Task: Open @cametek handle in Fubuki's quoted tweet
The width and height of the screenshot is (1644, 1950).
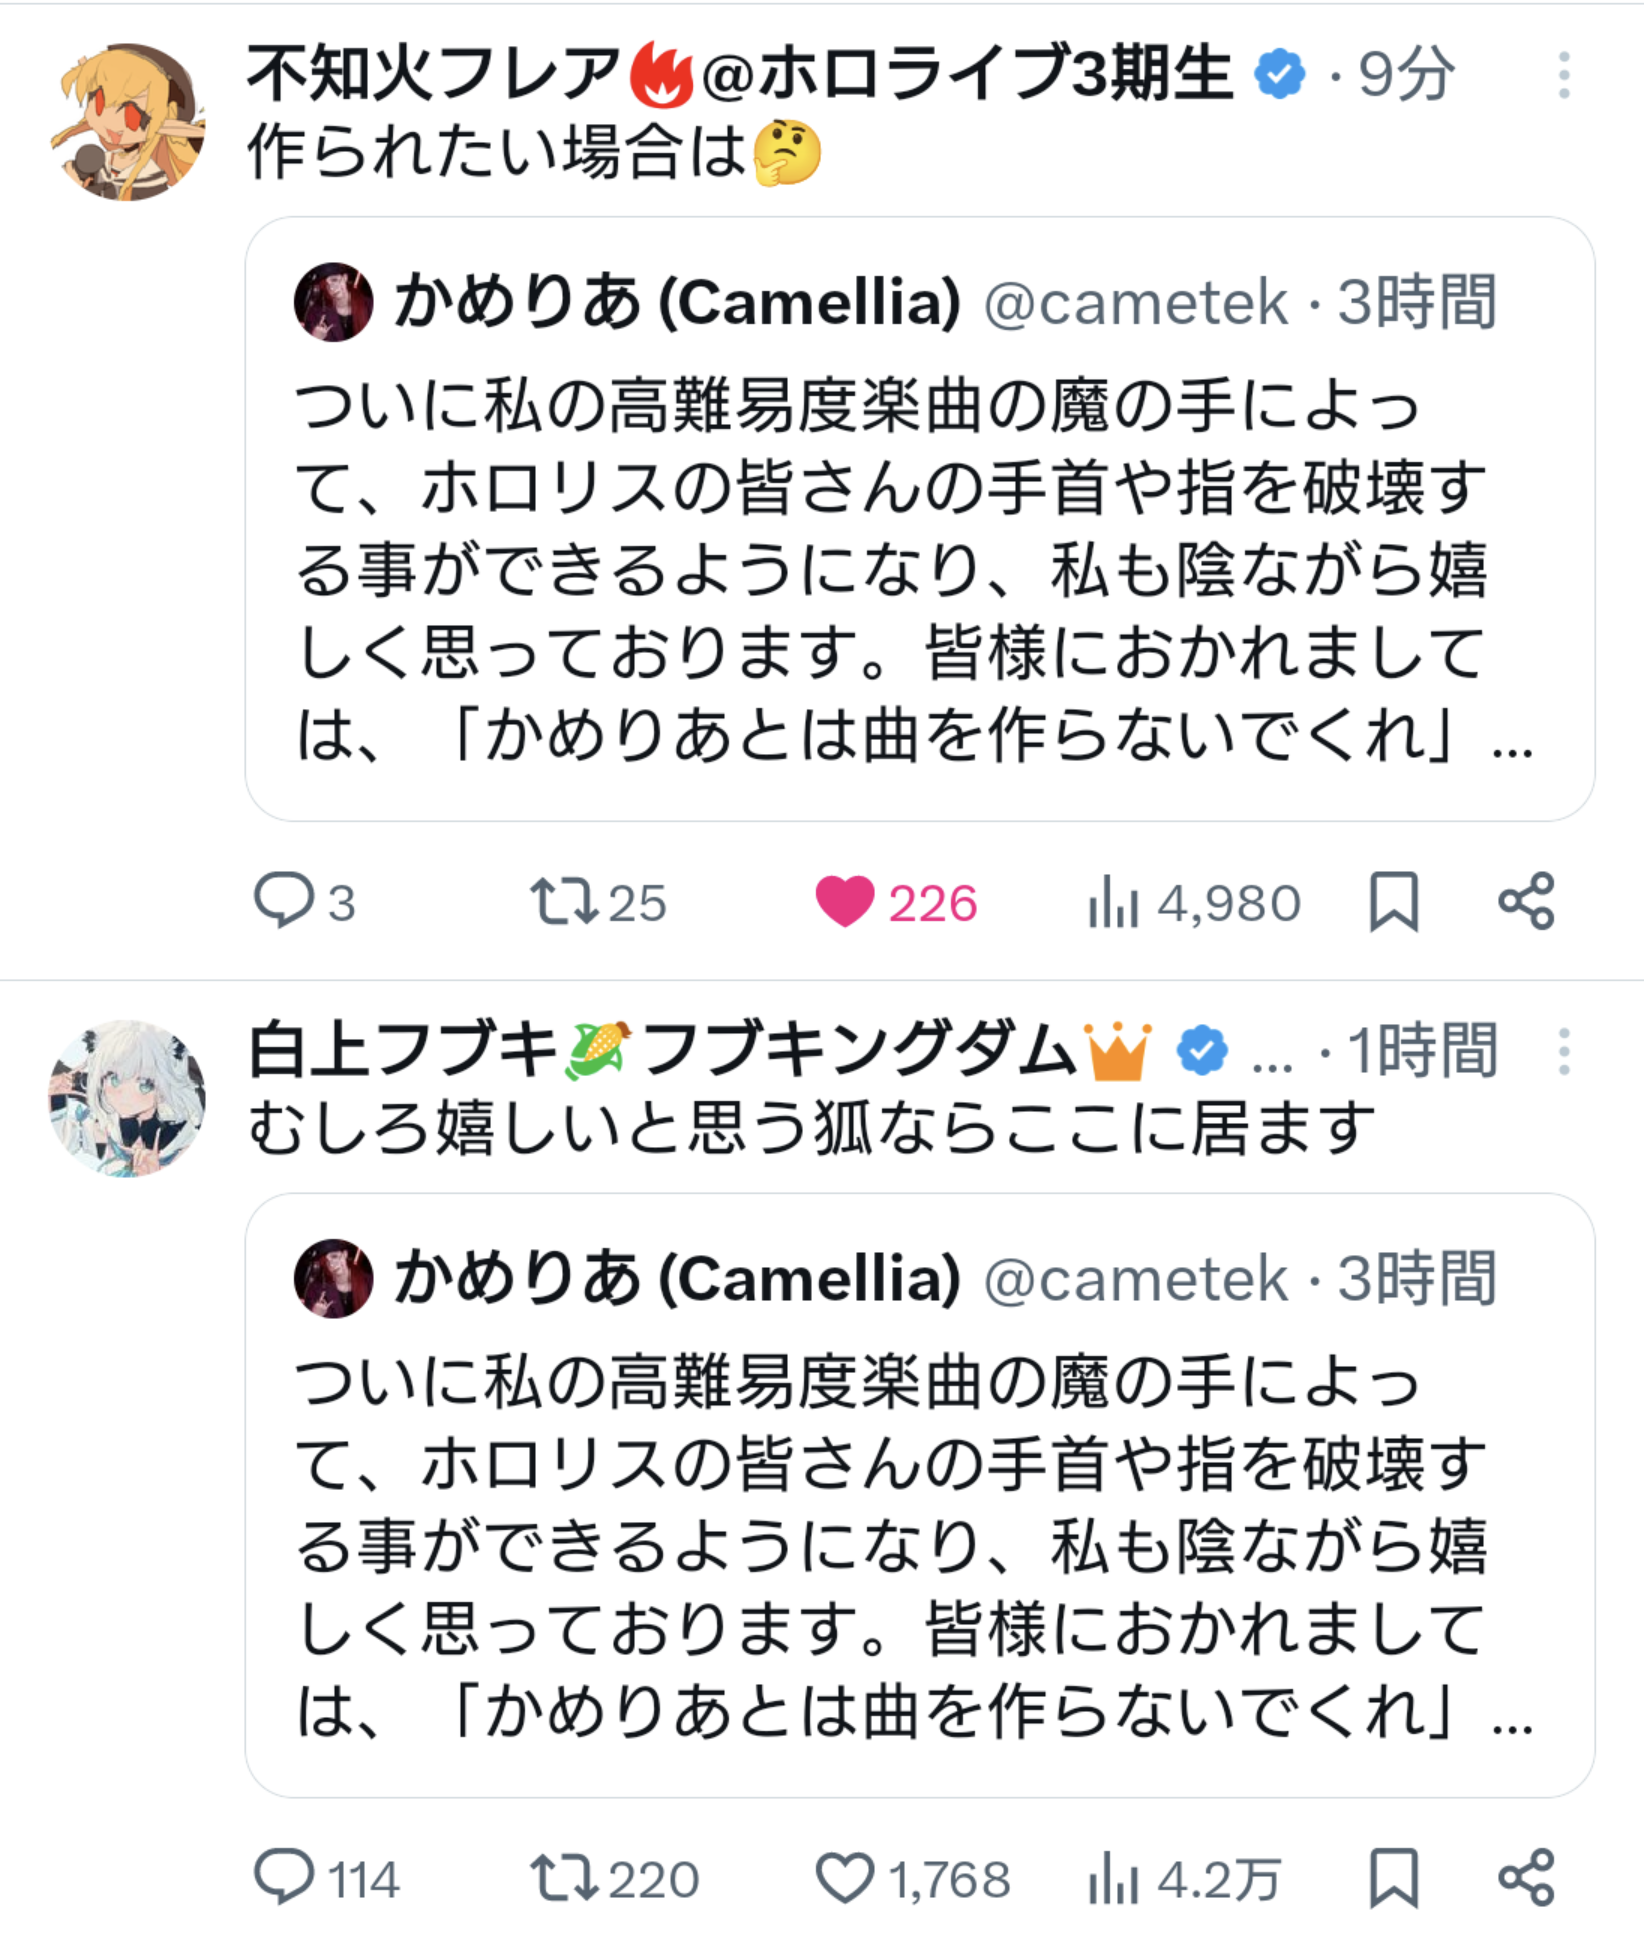Action: 1136,1279
